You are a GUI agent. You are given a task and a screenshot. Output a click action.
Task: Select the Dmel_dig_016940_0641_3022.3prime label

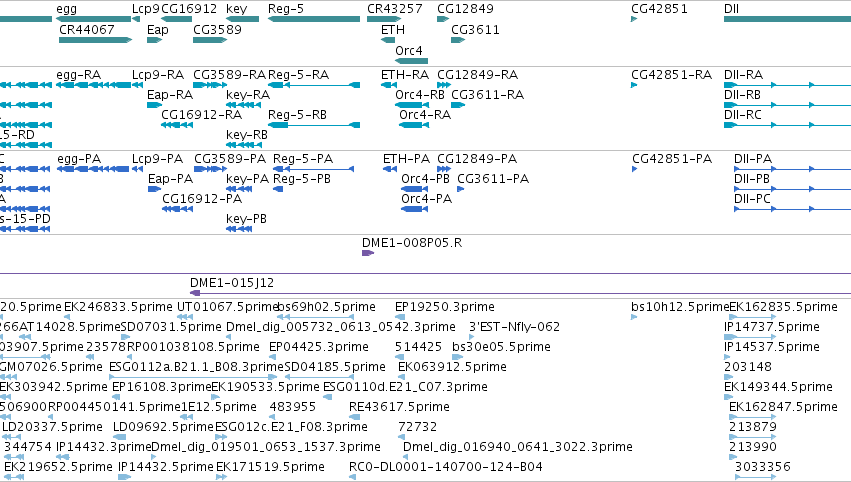[x=518, y=447]
